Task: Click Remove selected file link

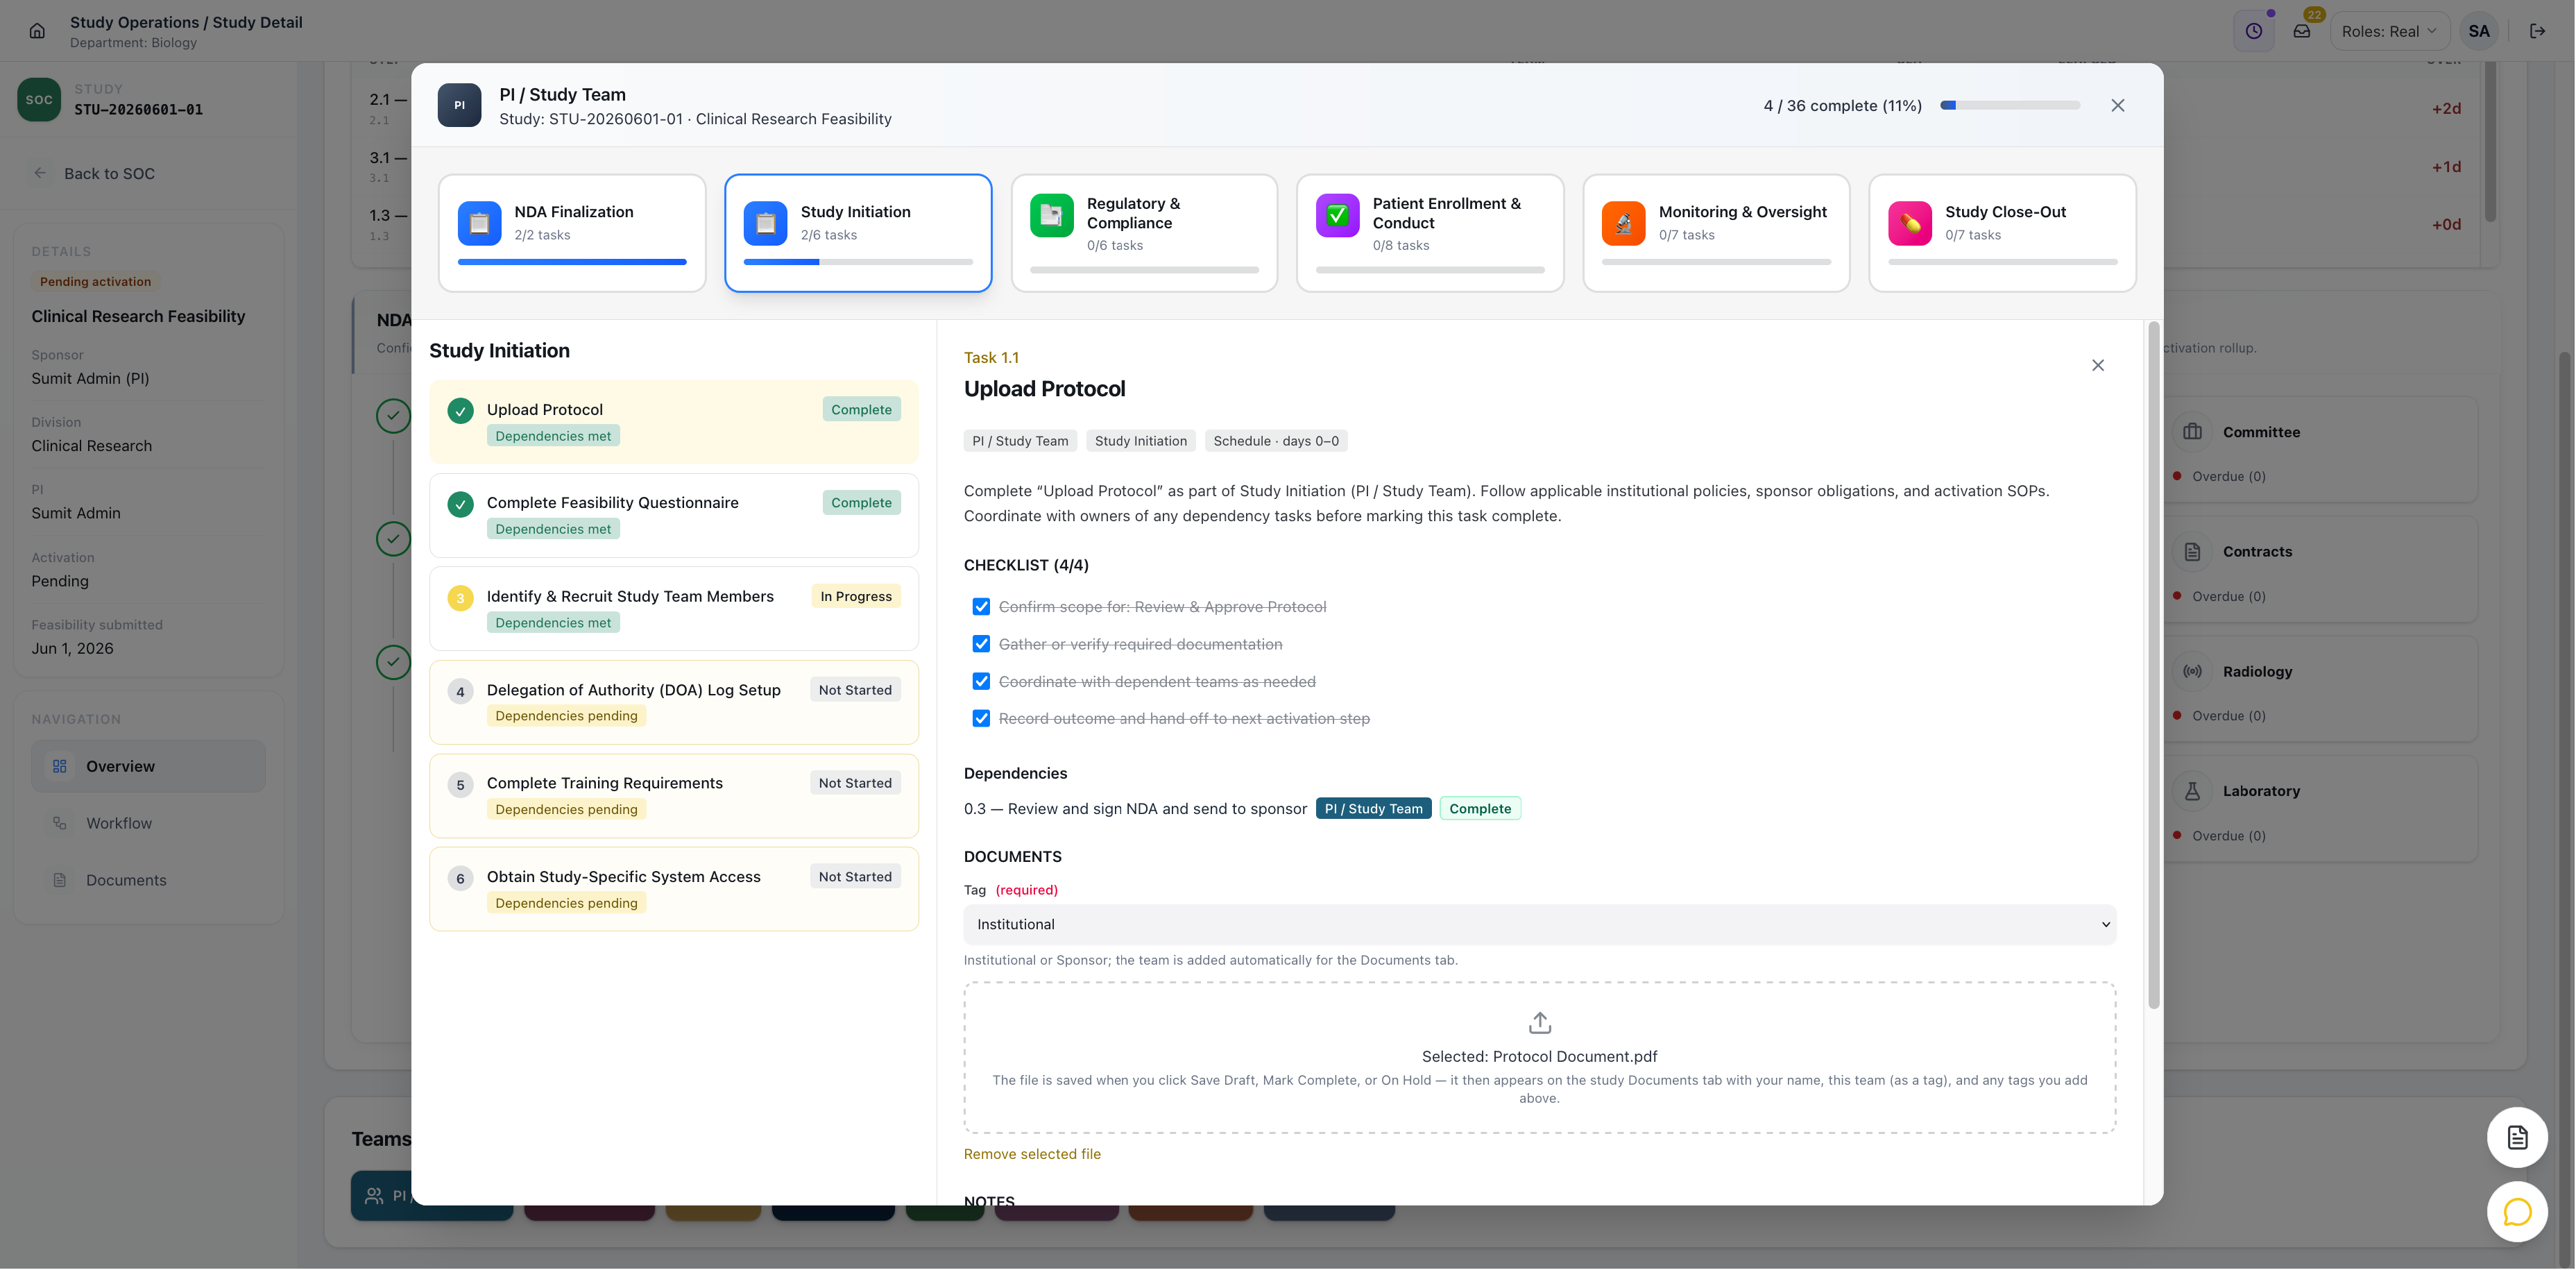Action: pos(1032,1154)
